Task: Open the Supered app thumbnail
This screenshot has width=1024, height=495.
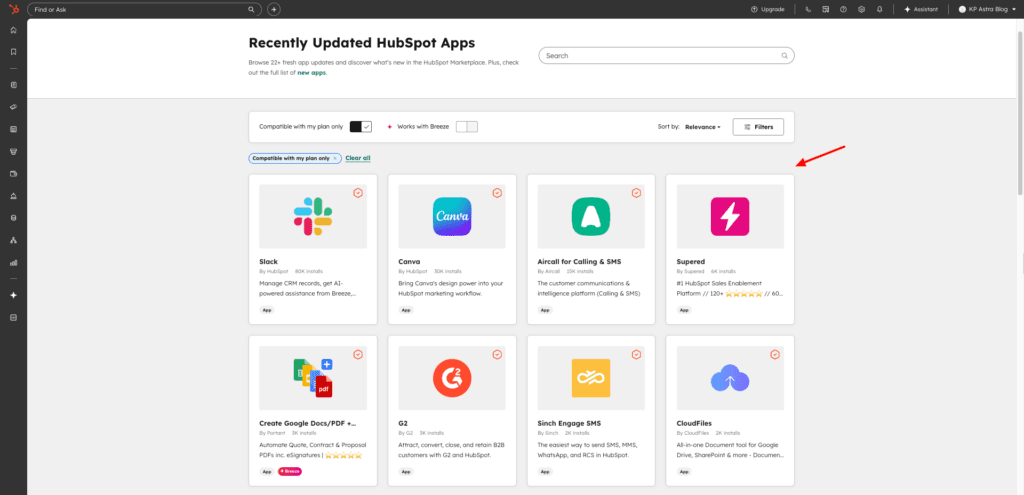Action: coord(730,216)
